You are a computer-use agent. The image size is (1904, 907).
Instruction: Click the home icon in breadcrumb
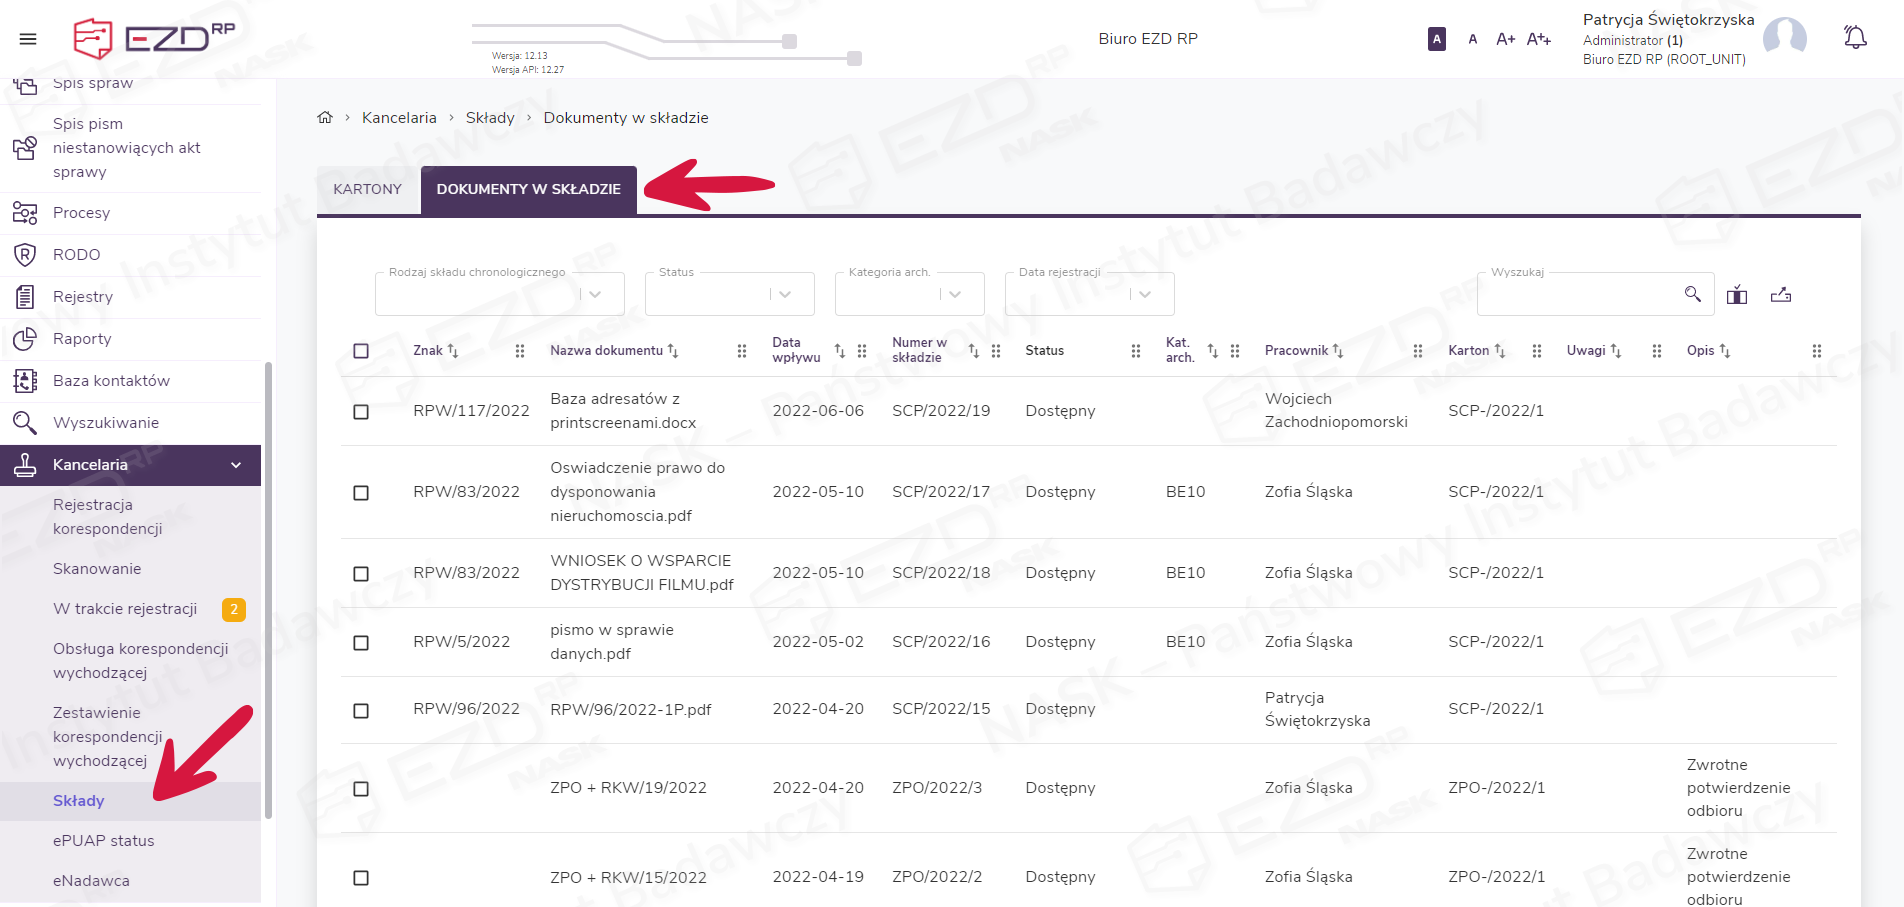(x=325, y=118)
